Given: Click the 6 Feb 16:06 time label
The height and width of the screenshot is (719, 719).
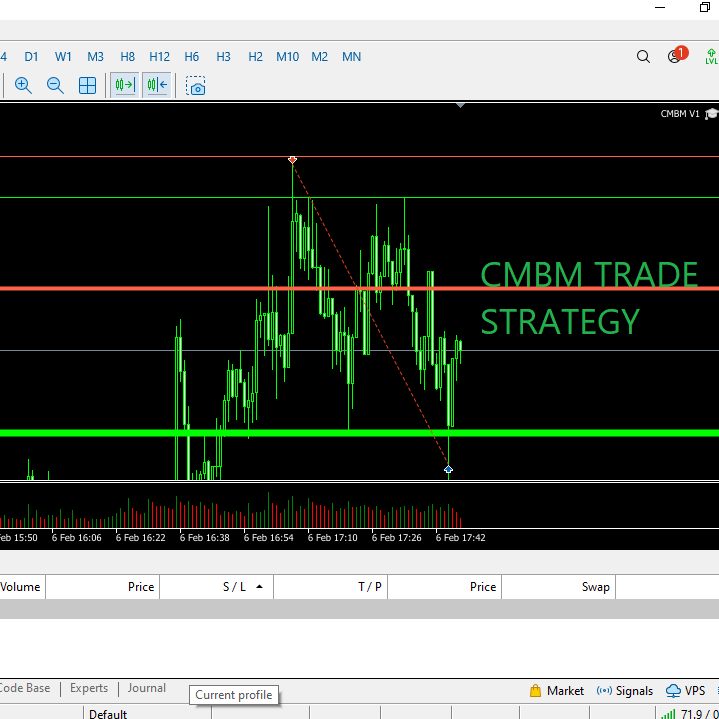Looking at the screenshot, I should pyautogui.click(x=77, y=537).
